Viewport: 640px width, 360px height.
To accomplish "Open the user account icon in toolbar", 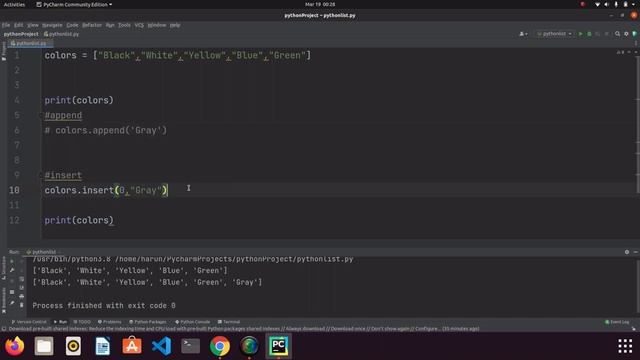I will tap(523, 34).
